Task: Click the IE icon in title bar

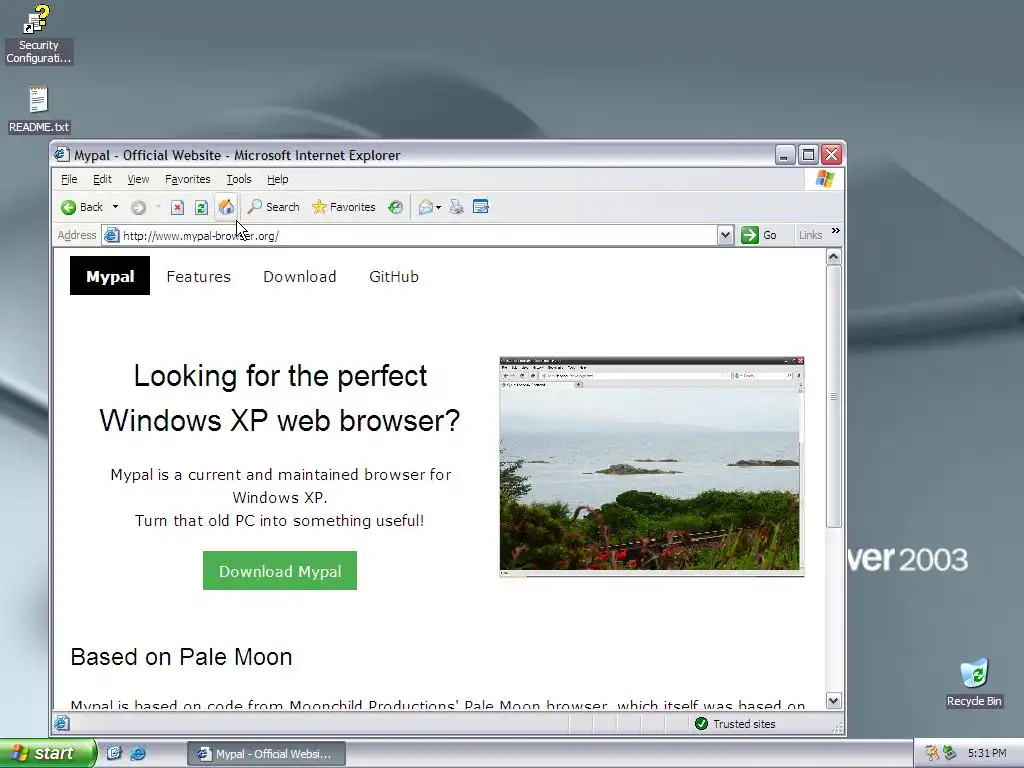Action: pyautogui.click(x=62, y=154)
